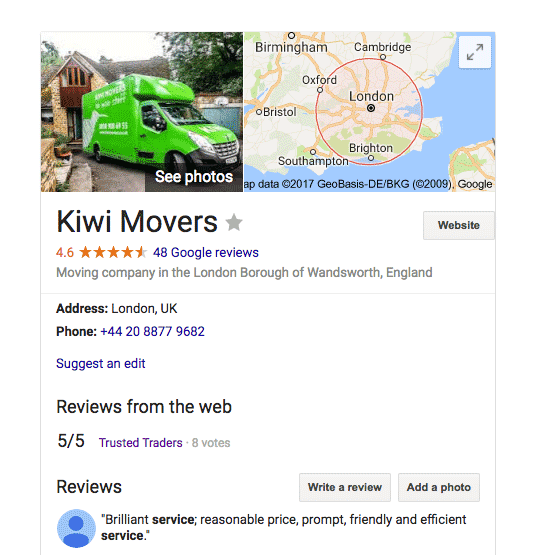Click the Write a review button

click(x=345, y=487)
